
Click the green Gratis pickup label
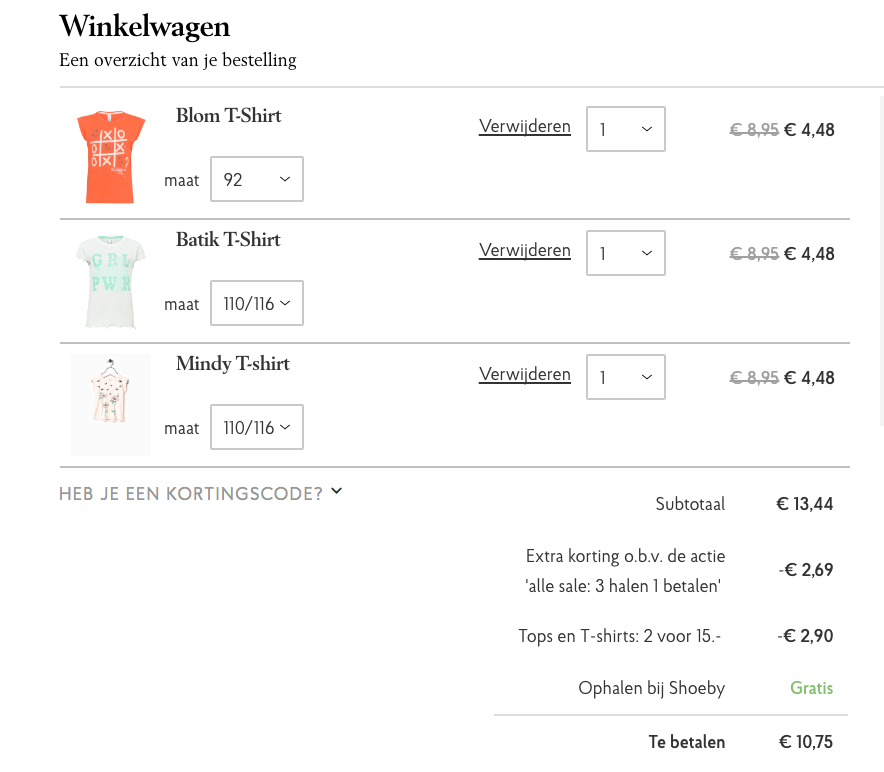click(x=811, y=688)
